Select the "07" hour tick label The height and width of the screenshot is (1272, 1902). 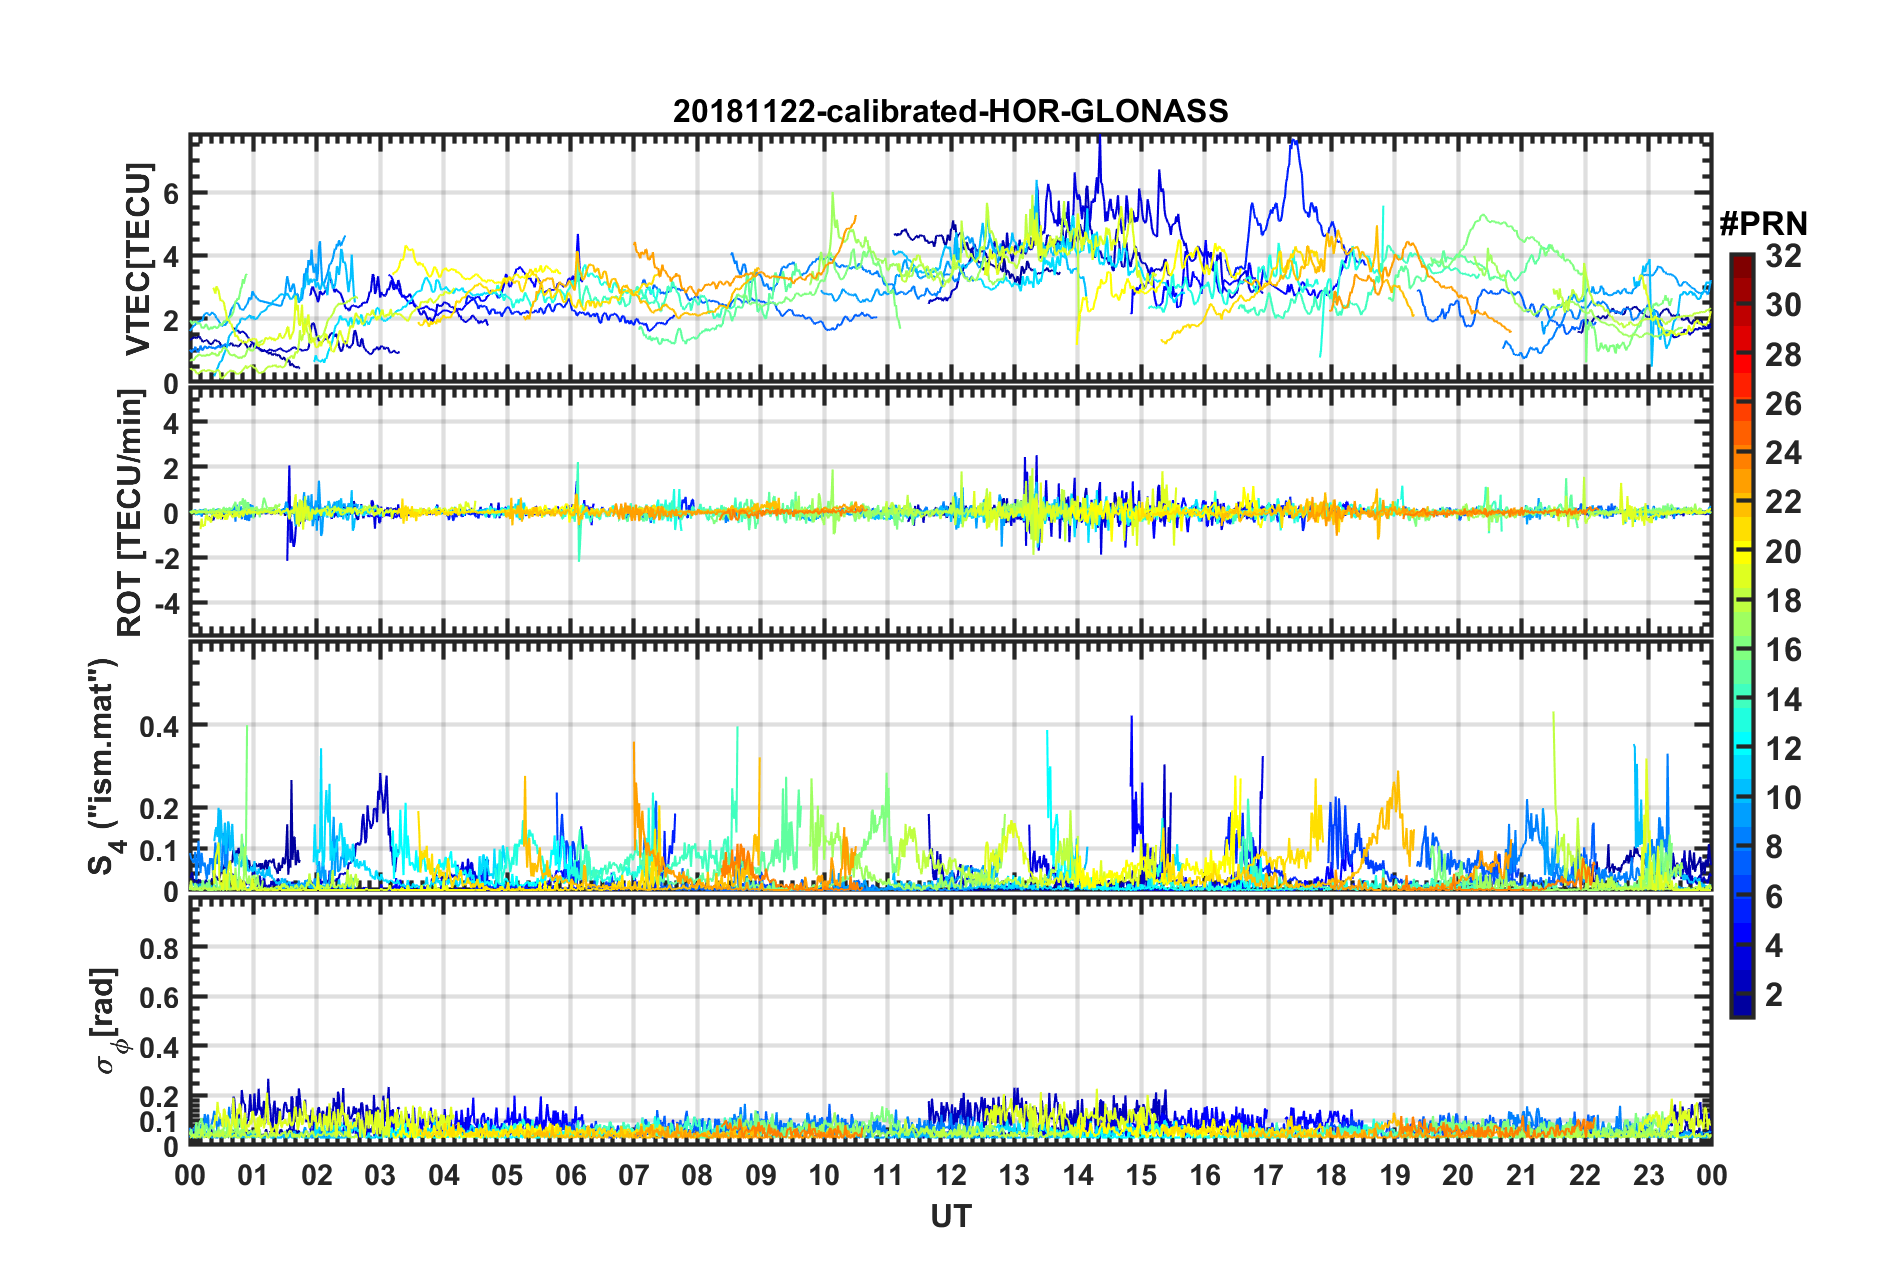click(634, 1175)
